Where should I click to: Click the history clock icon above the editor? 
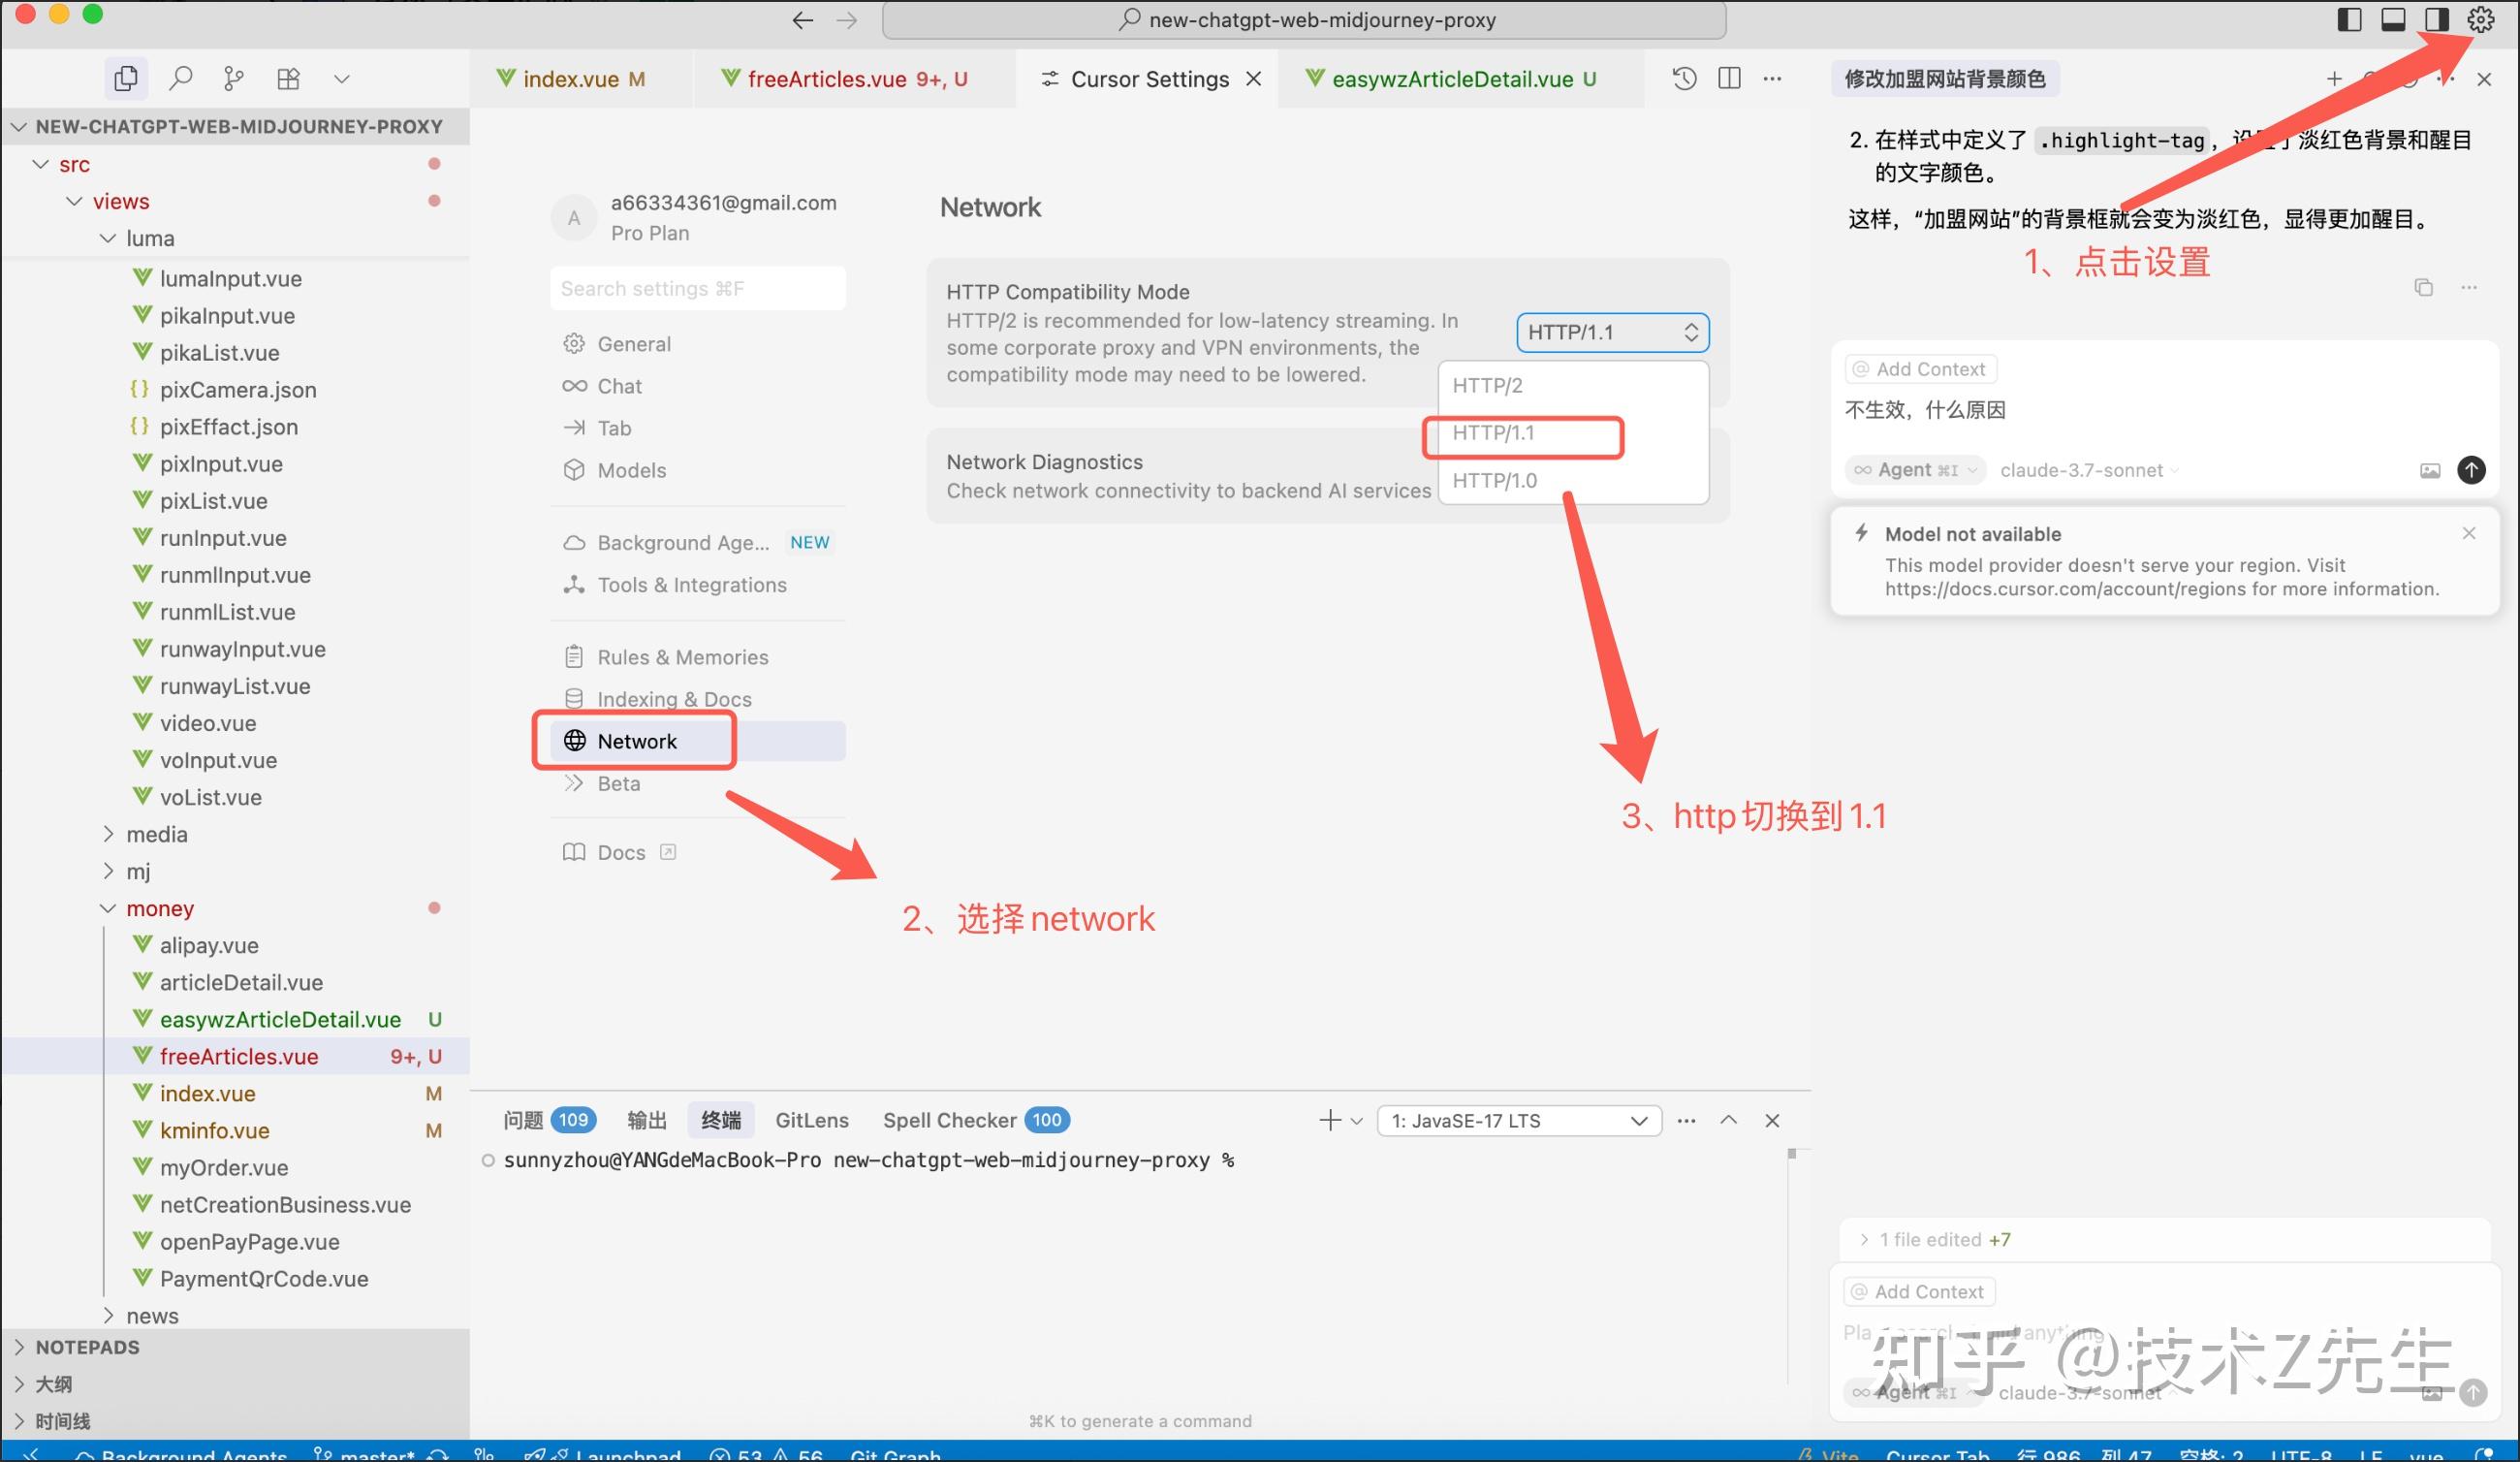click(x=1683, y=79)
